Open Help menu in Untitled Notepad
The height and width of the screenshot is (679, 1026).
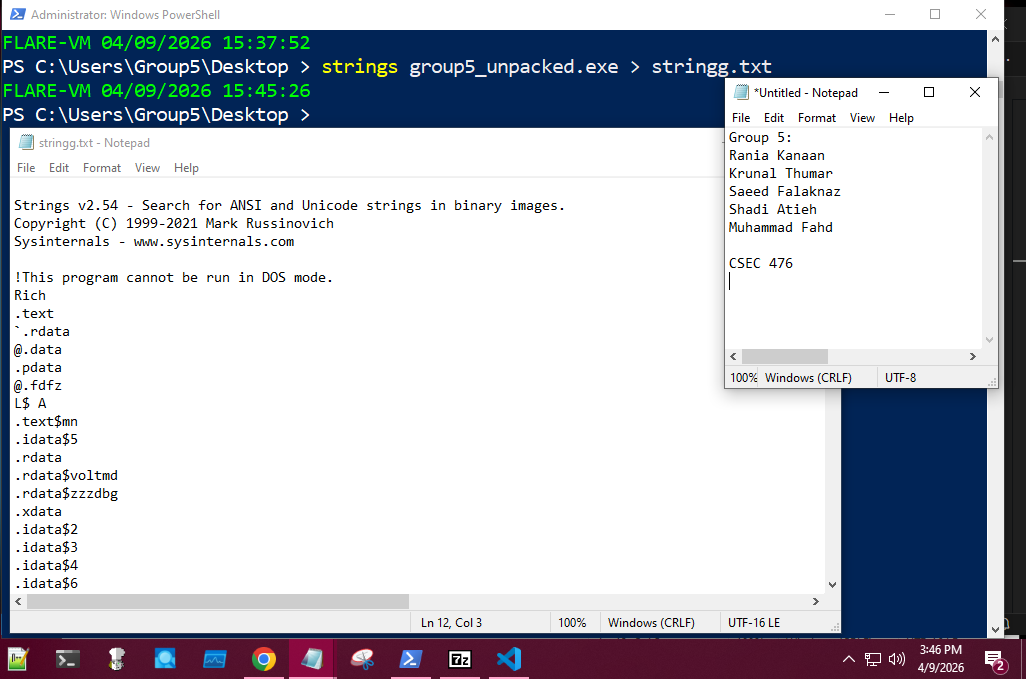901,118
